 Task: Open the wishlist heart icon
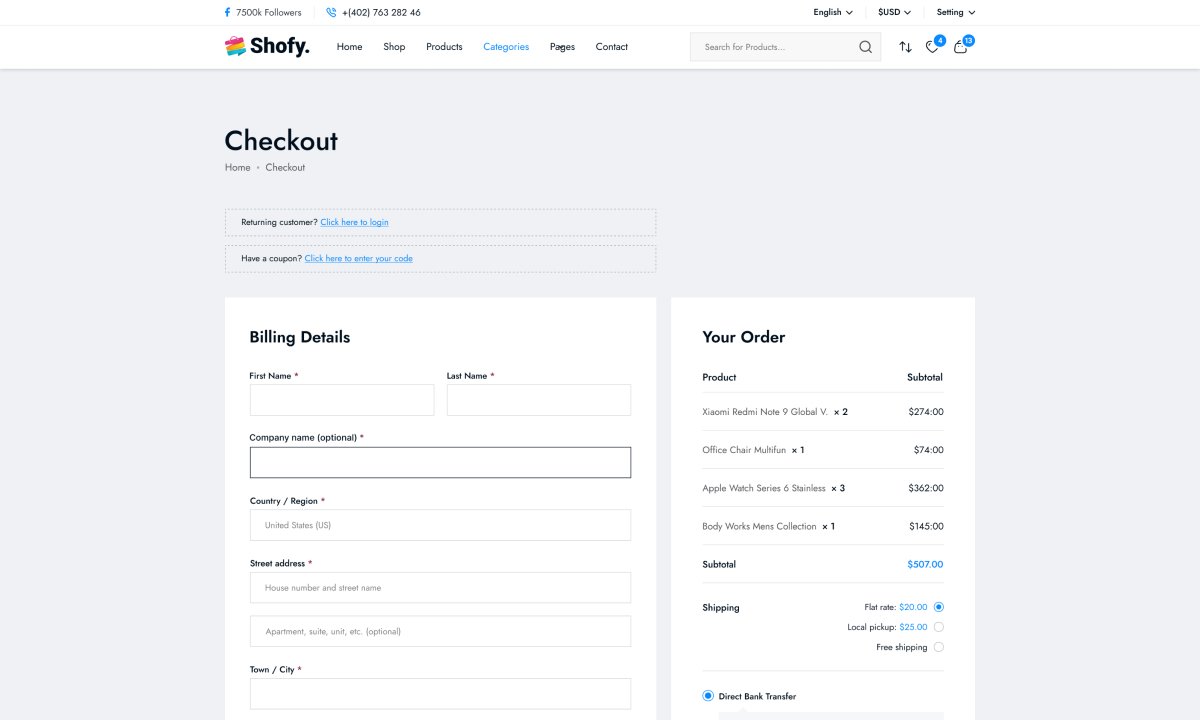coord(932,47)
